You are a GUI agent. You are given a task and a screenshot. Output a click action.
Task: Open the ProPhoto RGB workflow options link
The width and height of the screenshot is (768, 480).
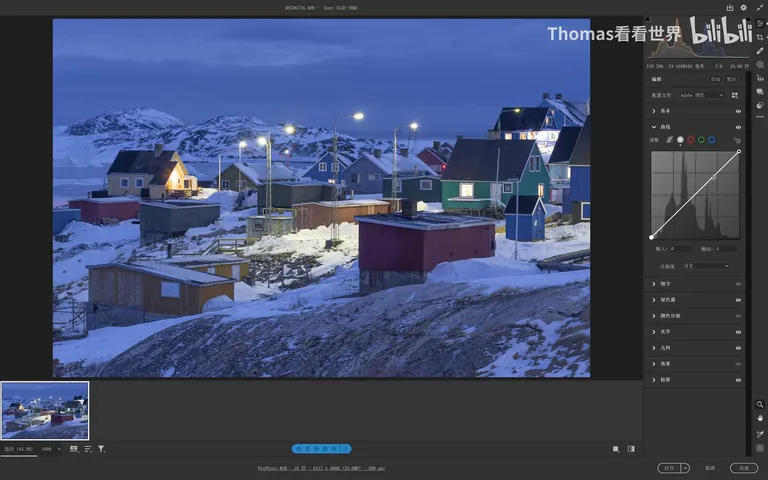point(321,468)
